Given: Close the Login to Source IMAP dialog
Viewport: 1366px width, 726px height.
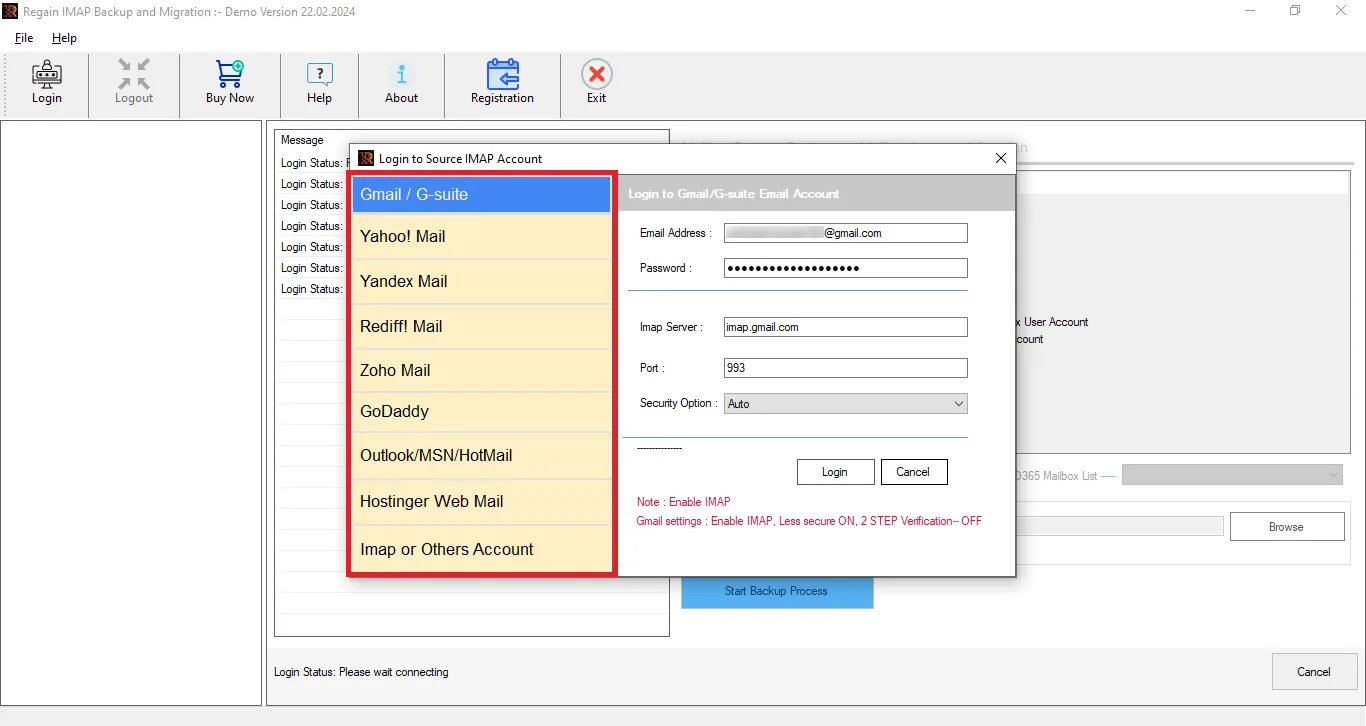Looking at the screenshot, I should pos(1001,158).
